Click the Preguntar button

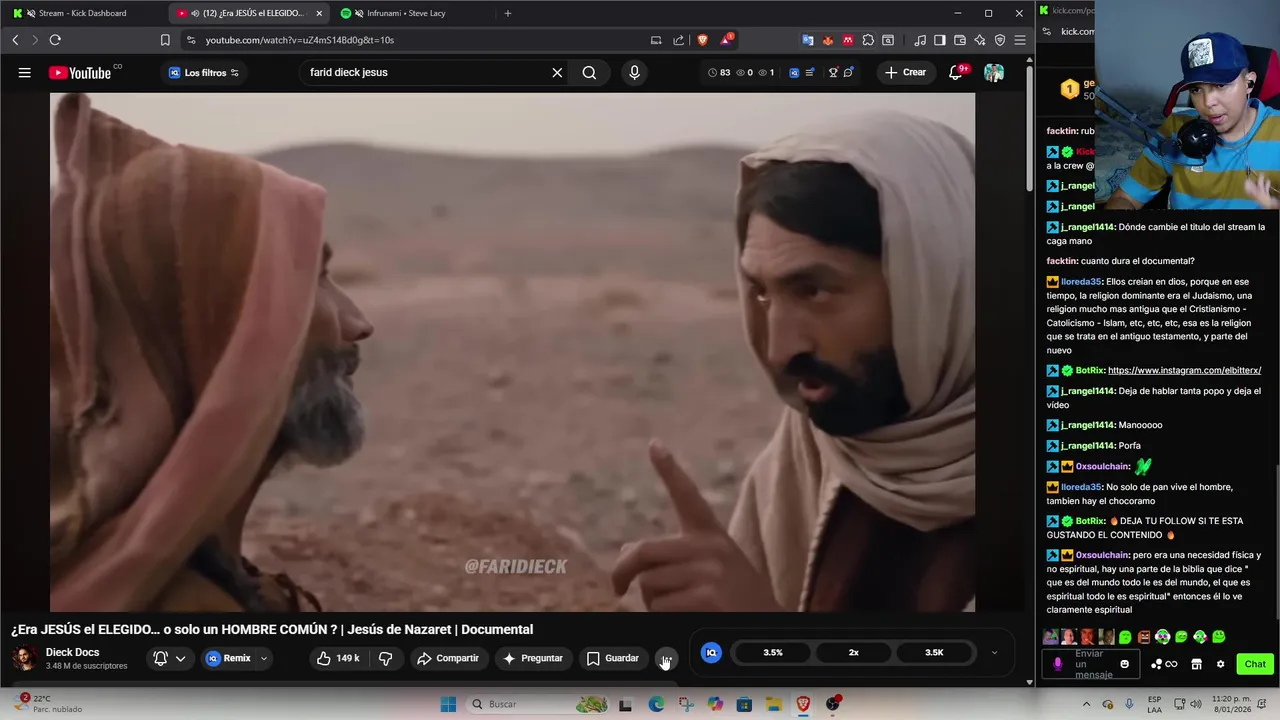coord(533,658)
